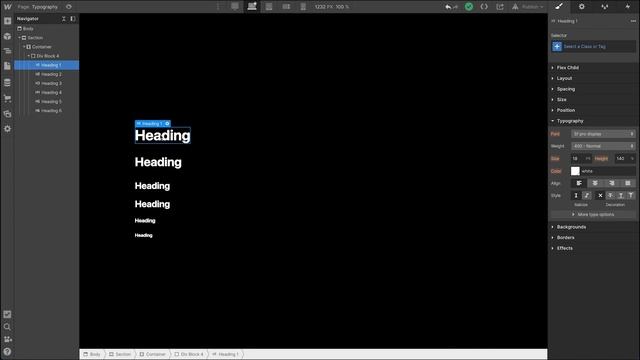Switch to large desktop breakpoint
The width and height of the screenshot is (640, 360).
(x=235, y=7)
